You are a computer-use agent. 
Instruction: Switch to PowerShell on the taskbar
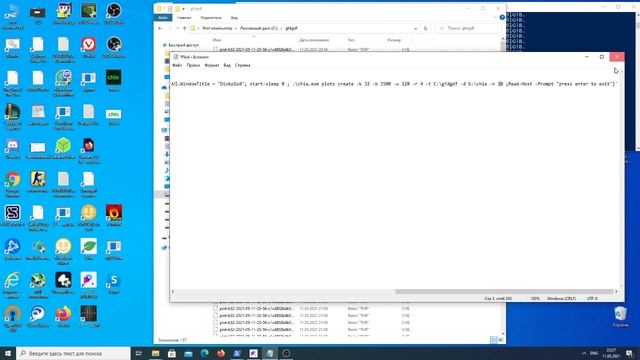point(237,353)
